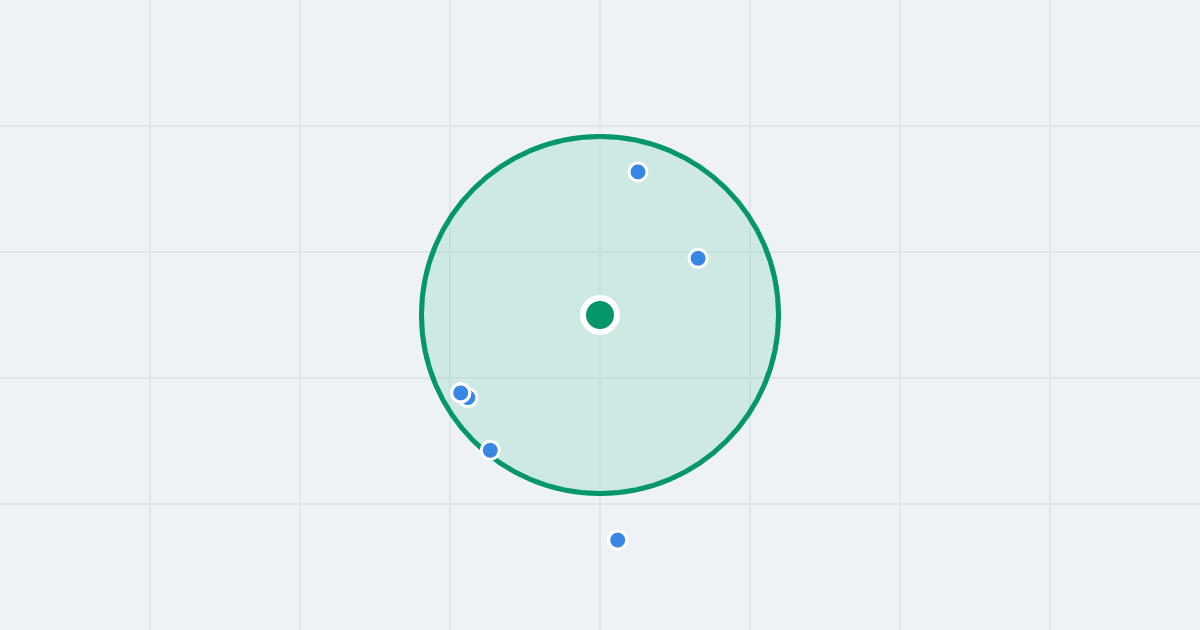
Task: Pick the topmost blue dot inside the circle
Action: pyautogui.click(x=638, y=172)
